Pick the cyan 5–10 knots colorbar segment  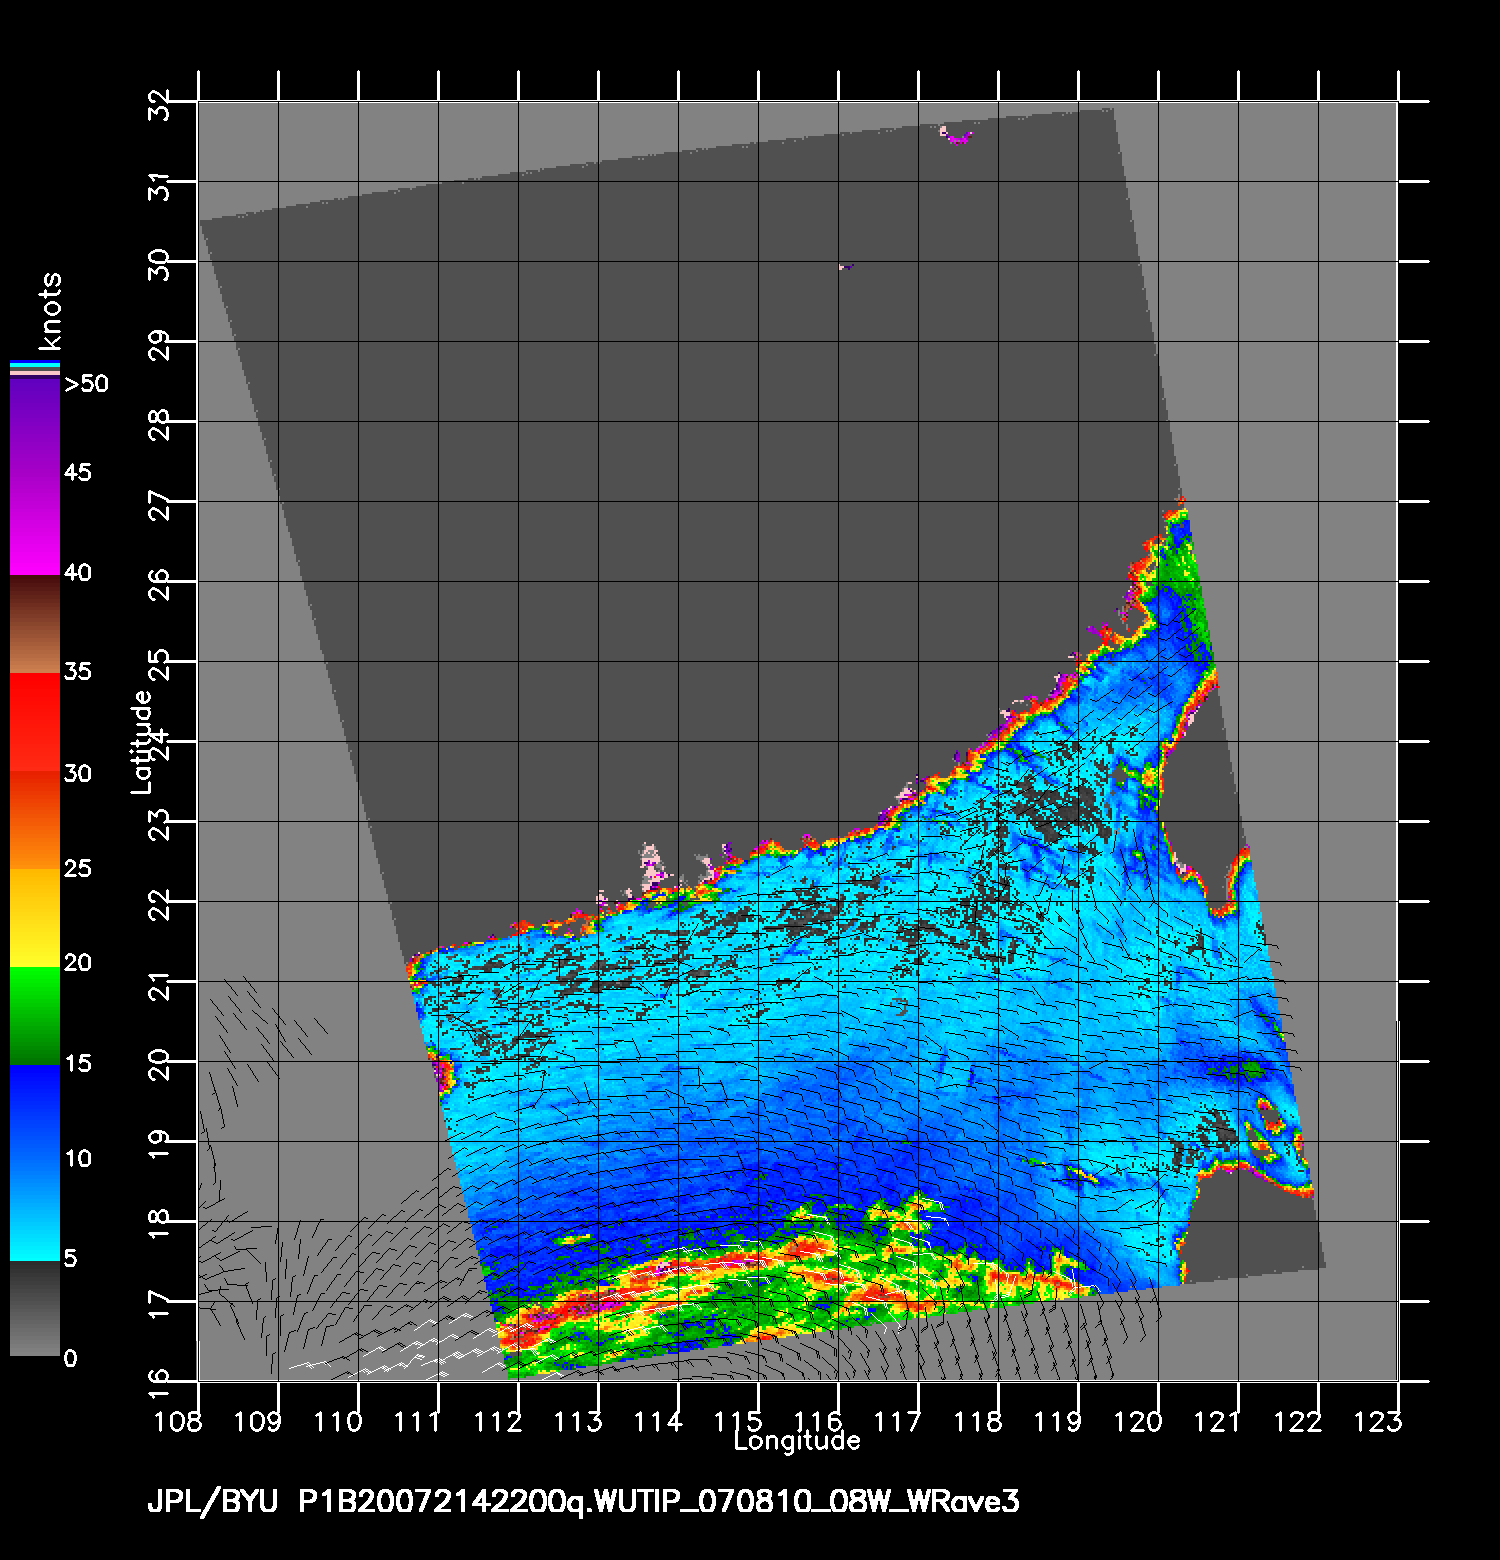point(35,1212)
